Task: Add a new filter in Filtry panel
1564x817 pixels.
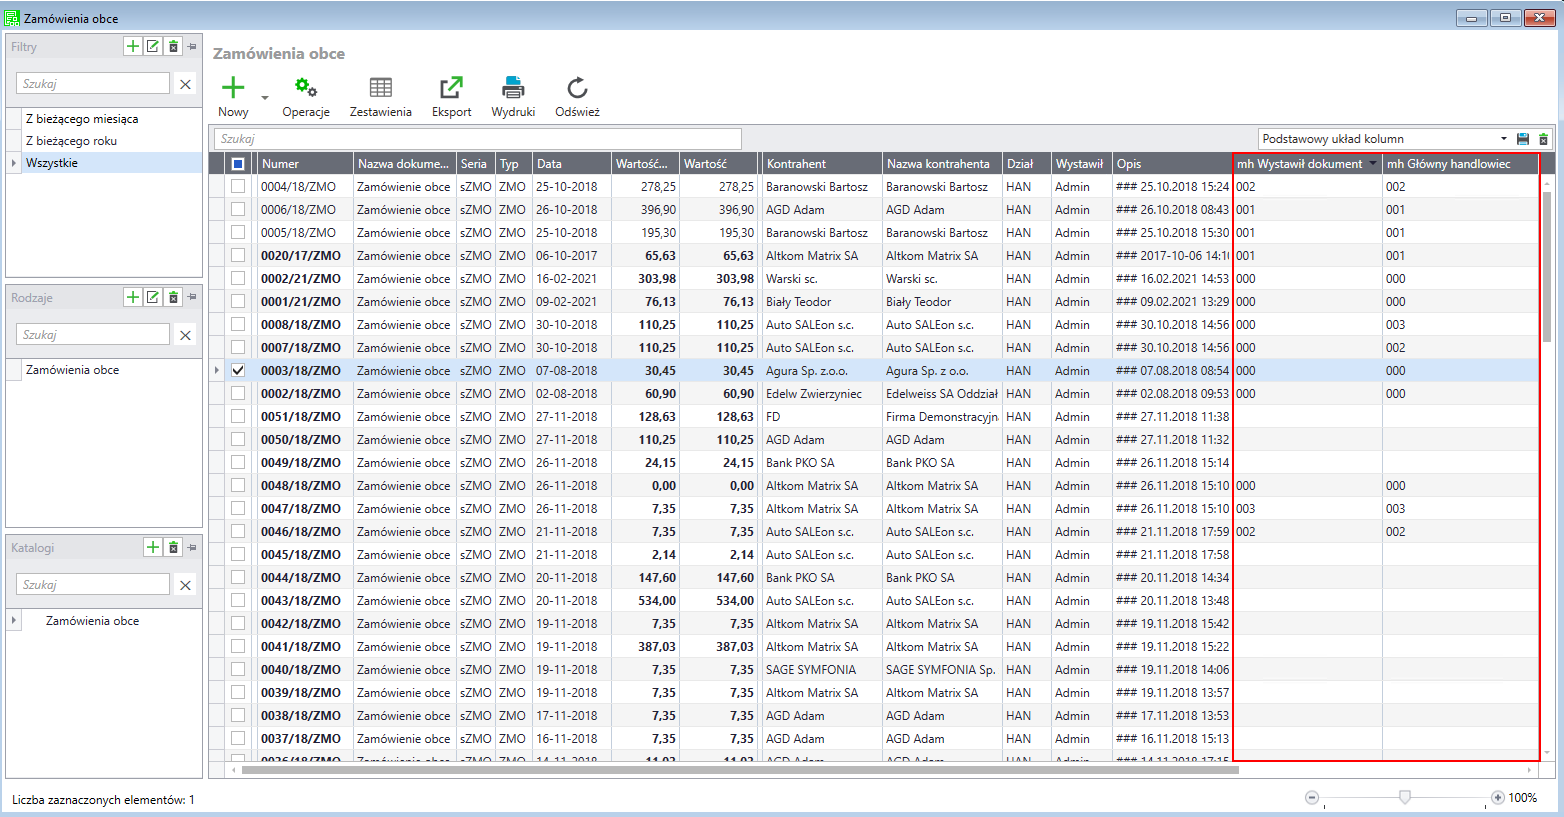Action: point(132,46)
